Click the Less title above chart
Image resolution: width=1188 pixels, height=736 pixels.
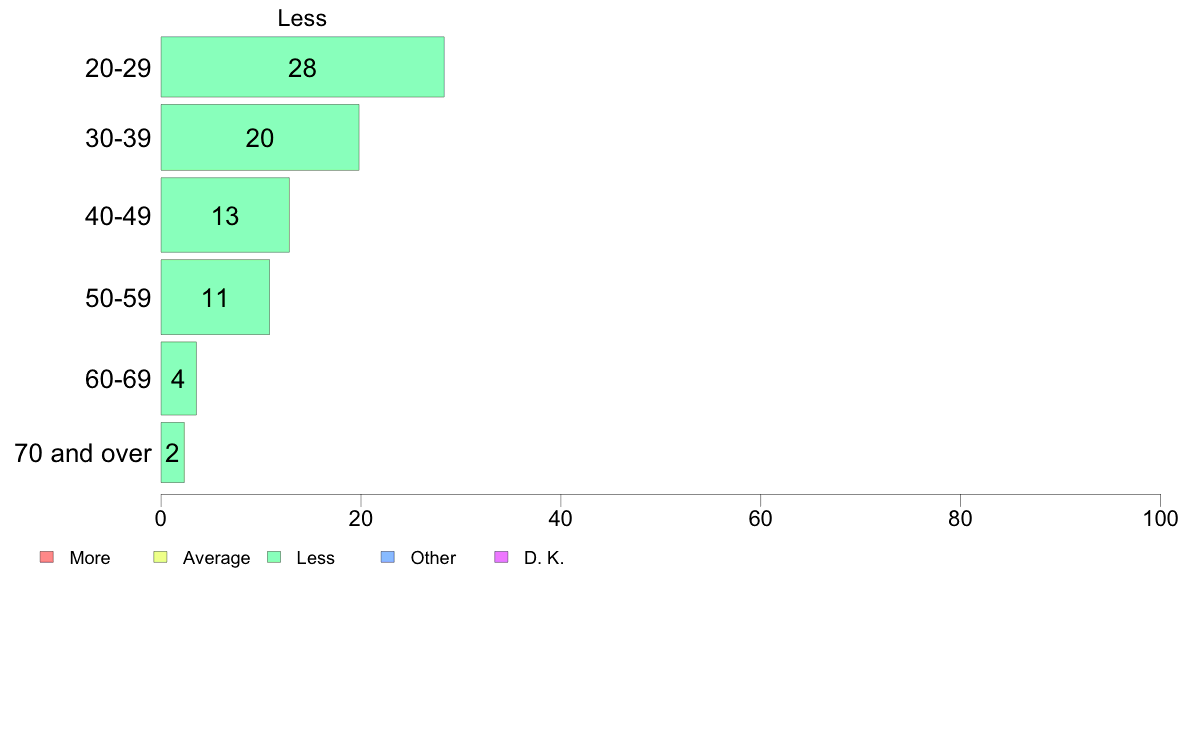point(302,18)
